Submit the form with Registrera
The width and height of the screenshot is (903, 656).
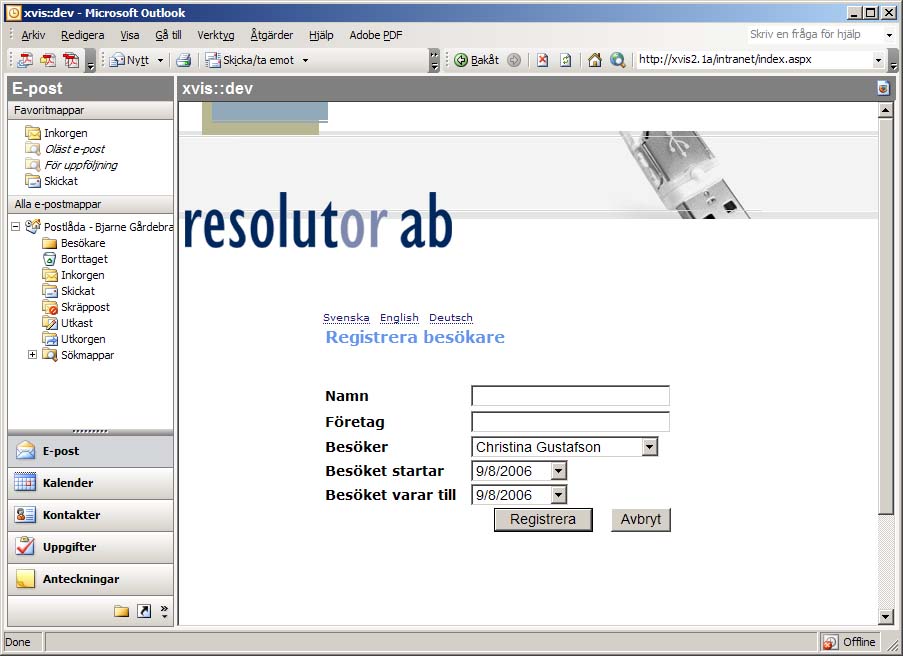point(543,520)
